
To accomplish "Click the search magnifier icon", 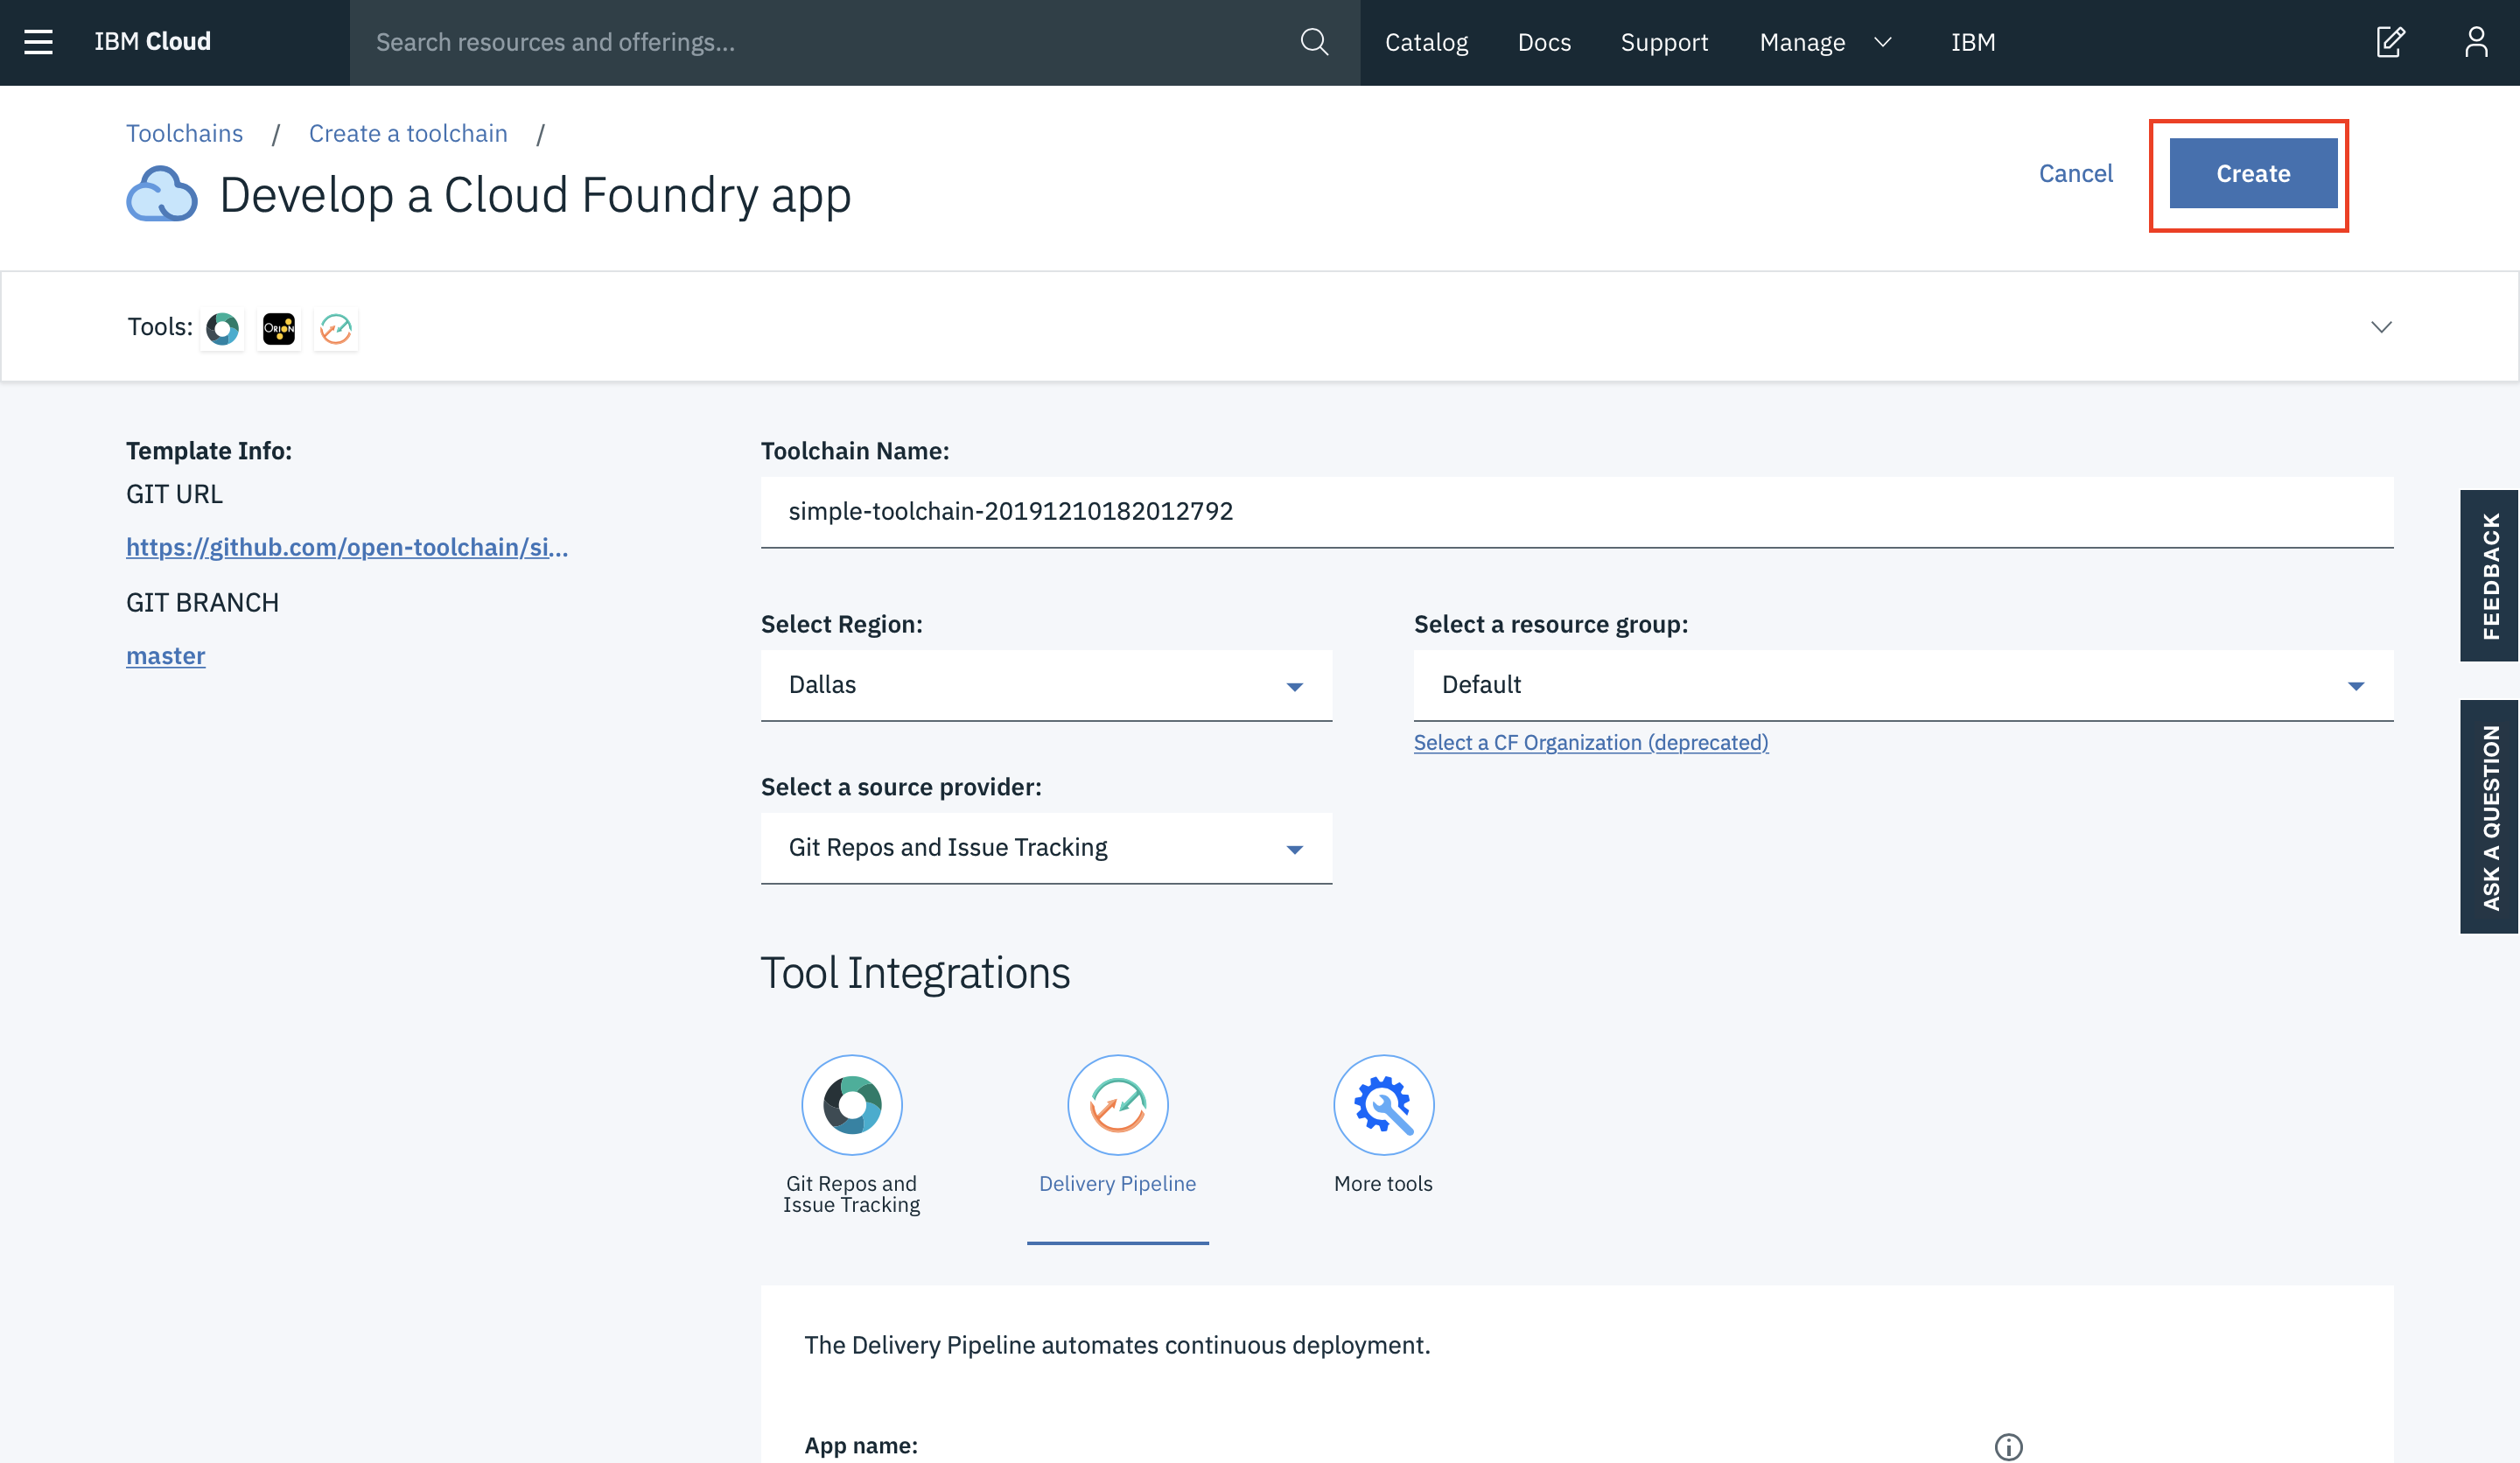I will [x=1314, y=42].
